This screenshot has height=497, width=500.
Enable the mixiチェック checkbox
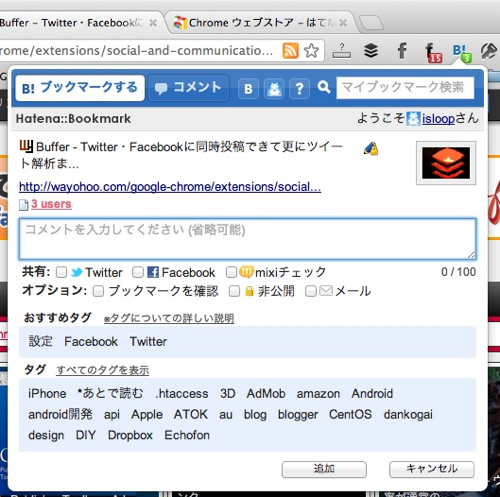point(231,272)
